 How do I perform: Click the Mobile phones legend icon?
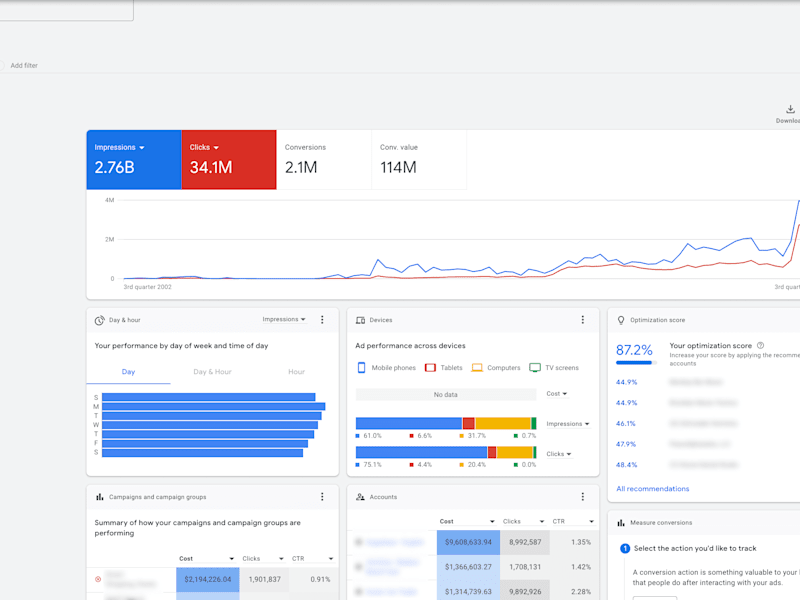point(361,368)
